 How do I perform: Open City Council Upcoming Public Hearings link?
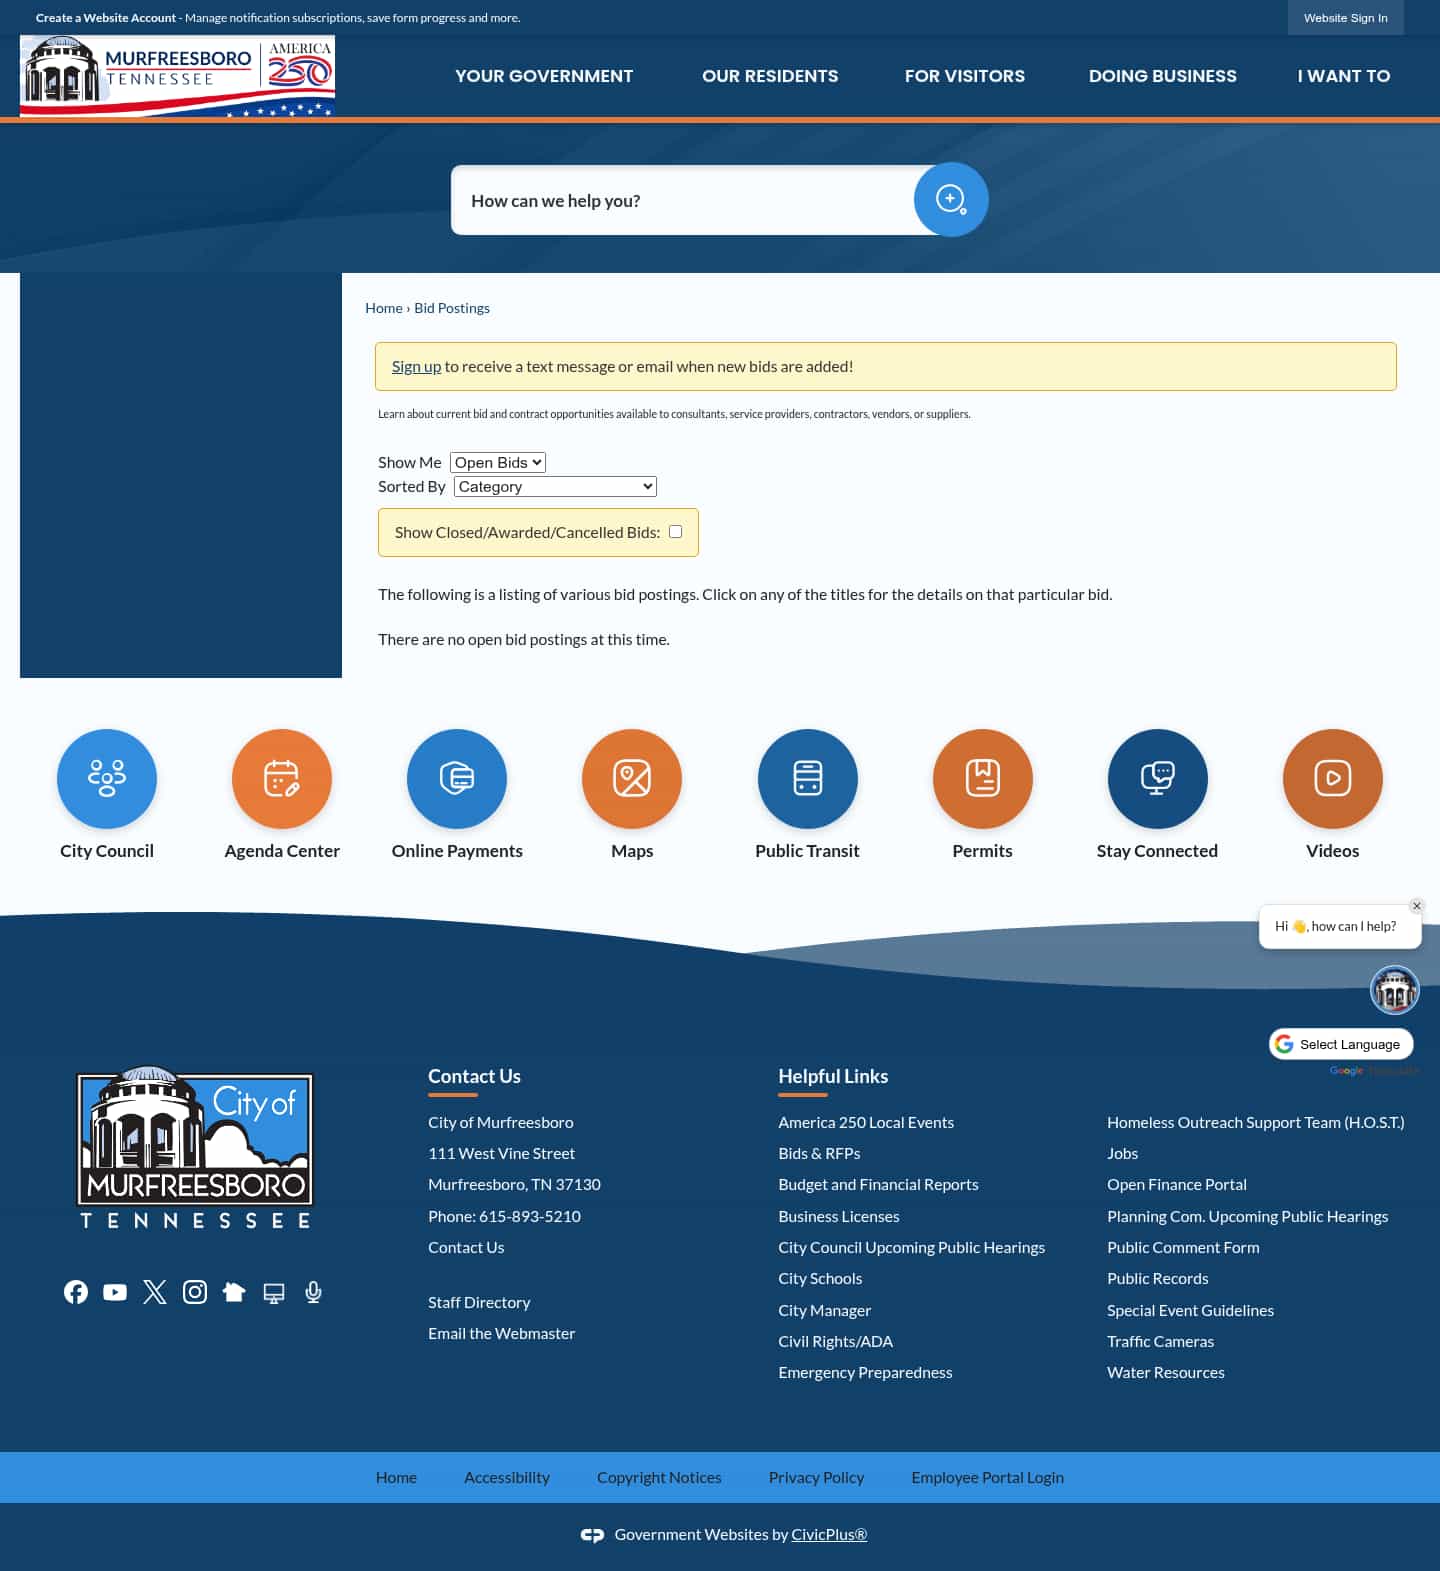(911, 1247)
